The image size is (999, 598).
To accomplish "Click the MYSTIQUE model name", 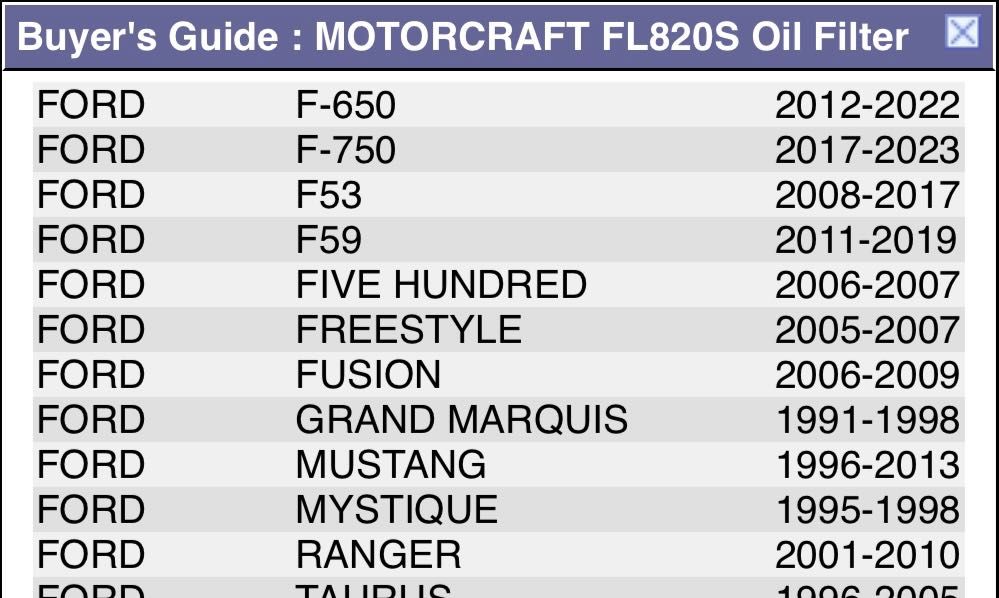I will click(x=397, y=510).
